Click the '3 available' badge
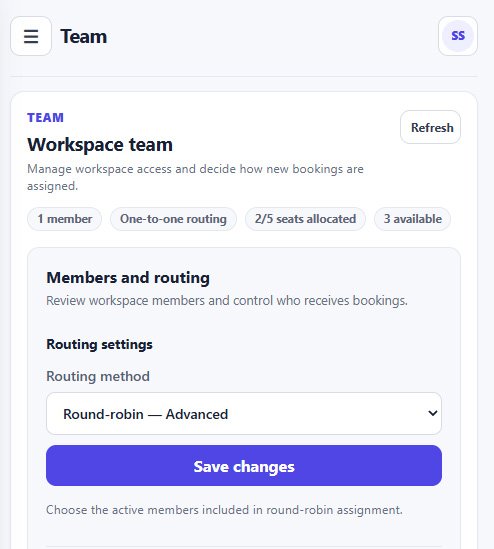This screenshot has height=549, width=494. [412, 219]
